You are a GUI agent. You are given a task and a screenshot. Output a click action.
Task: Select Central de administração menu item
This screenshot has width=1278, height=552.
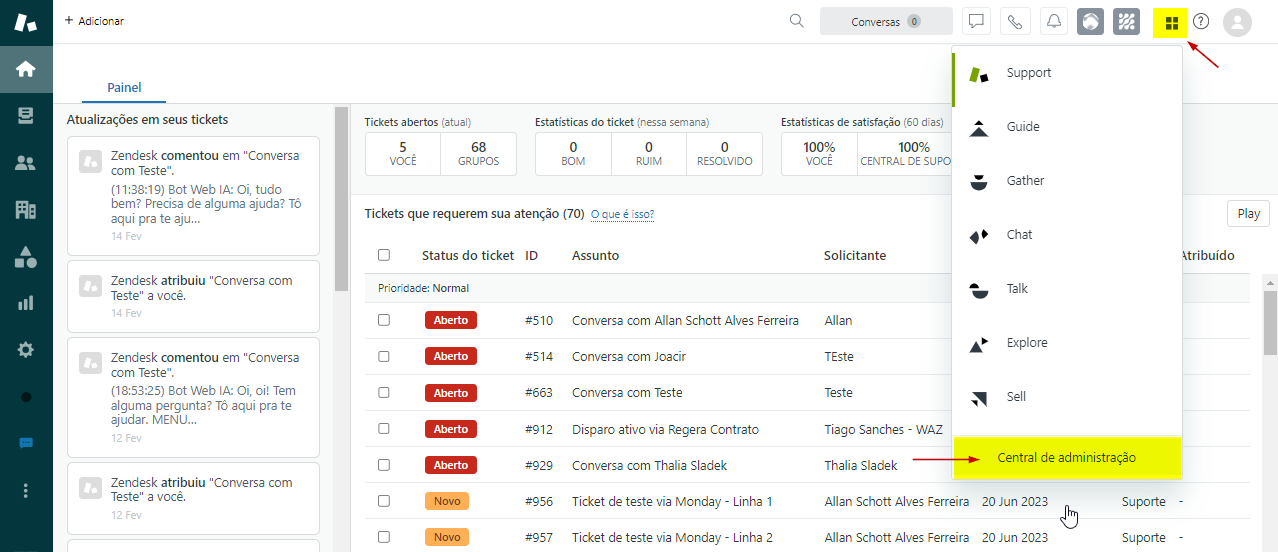(x=1067, y=458)
